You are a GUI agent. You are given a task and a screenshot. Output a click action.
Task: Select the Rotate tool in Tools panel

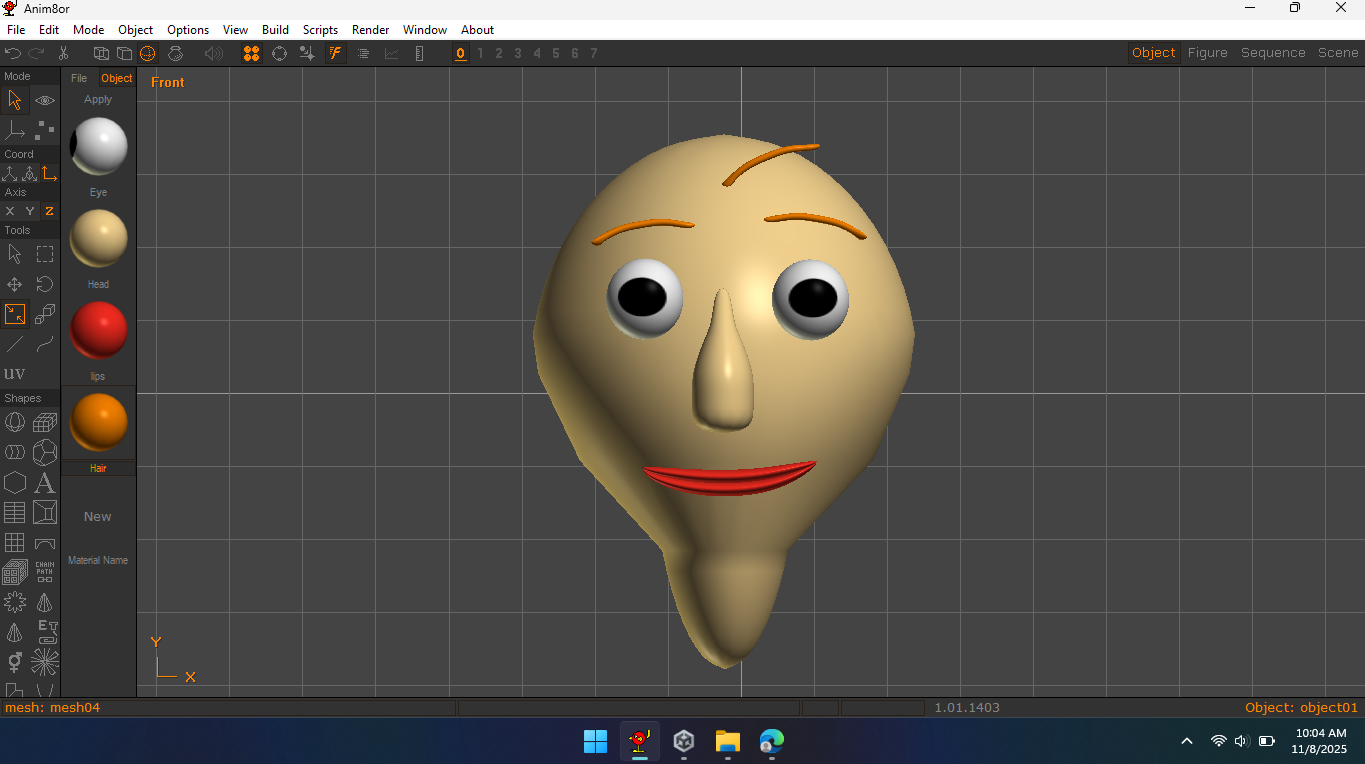click(x=45, y=285)
